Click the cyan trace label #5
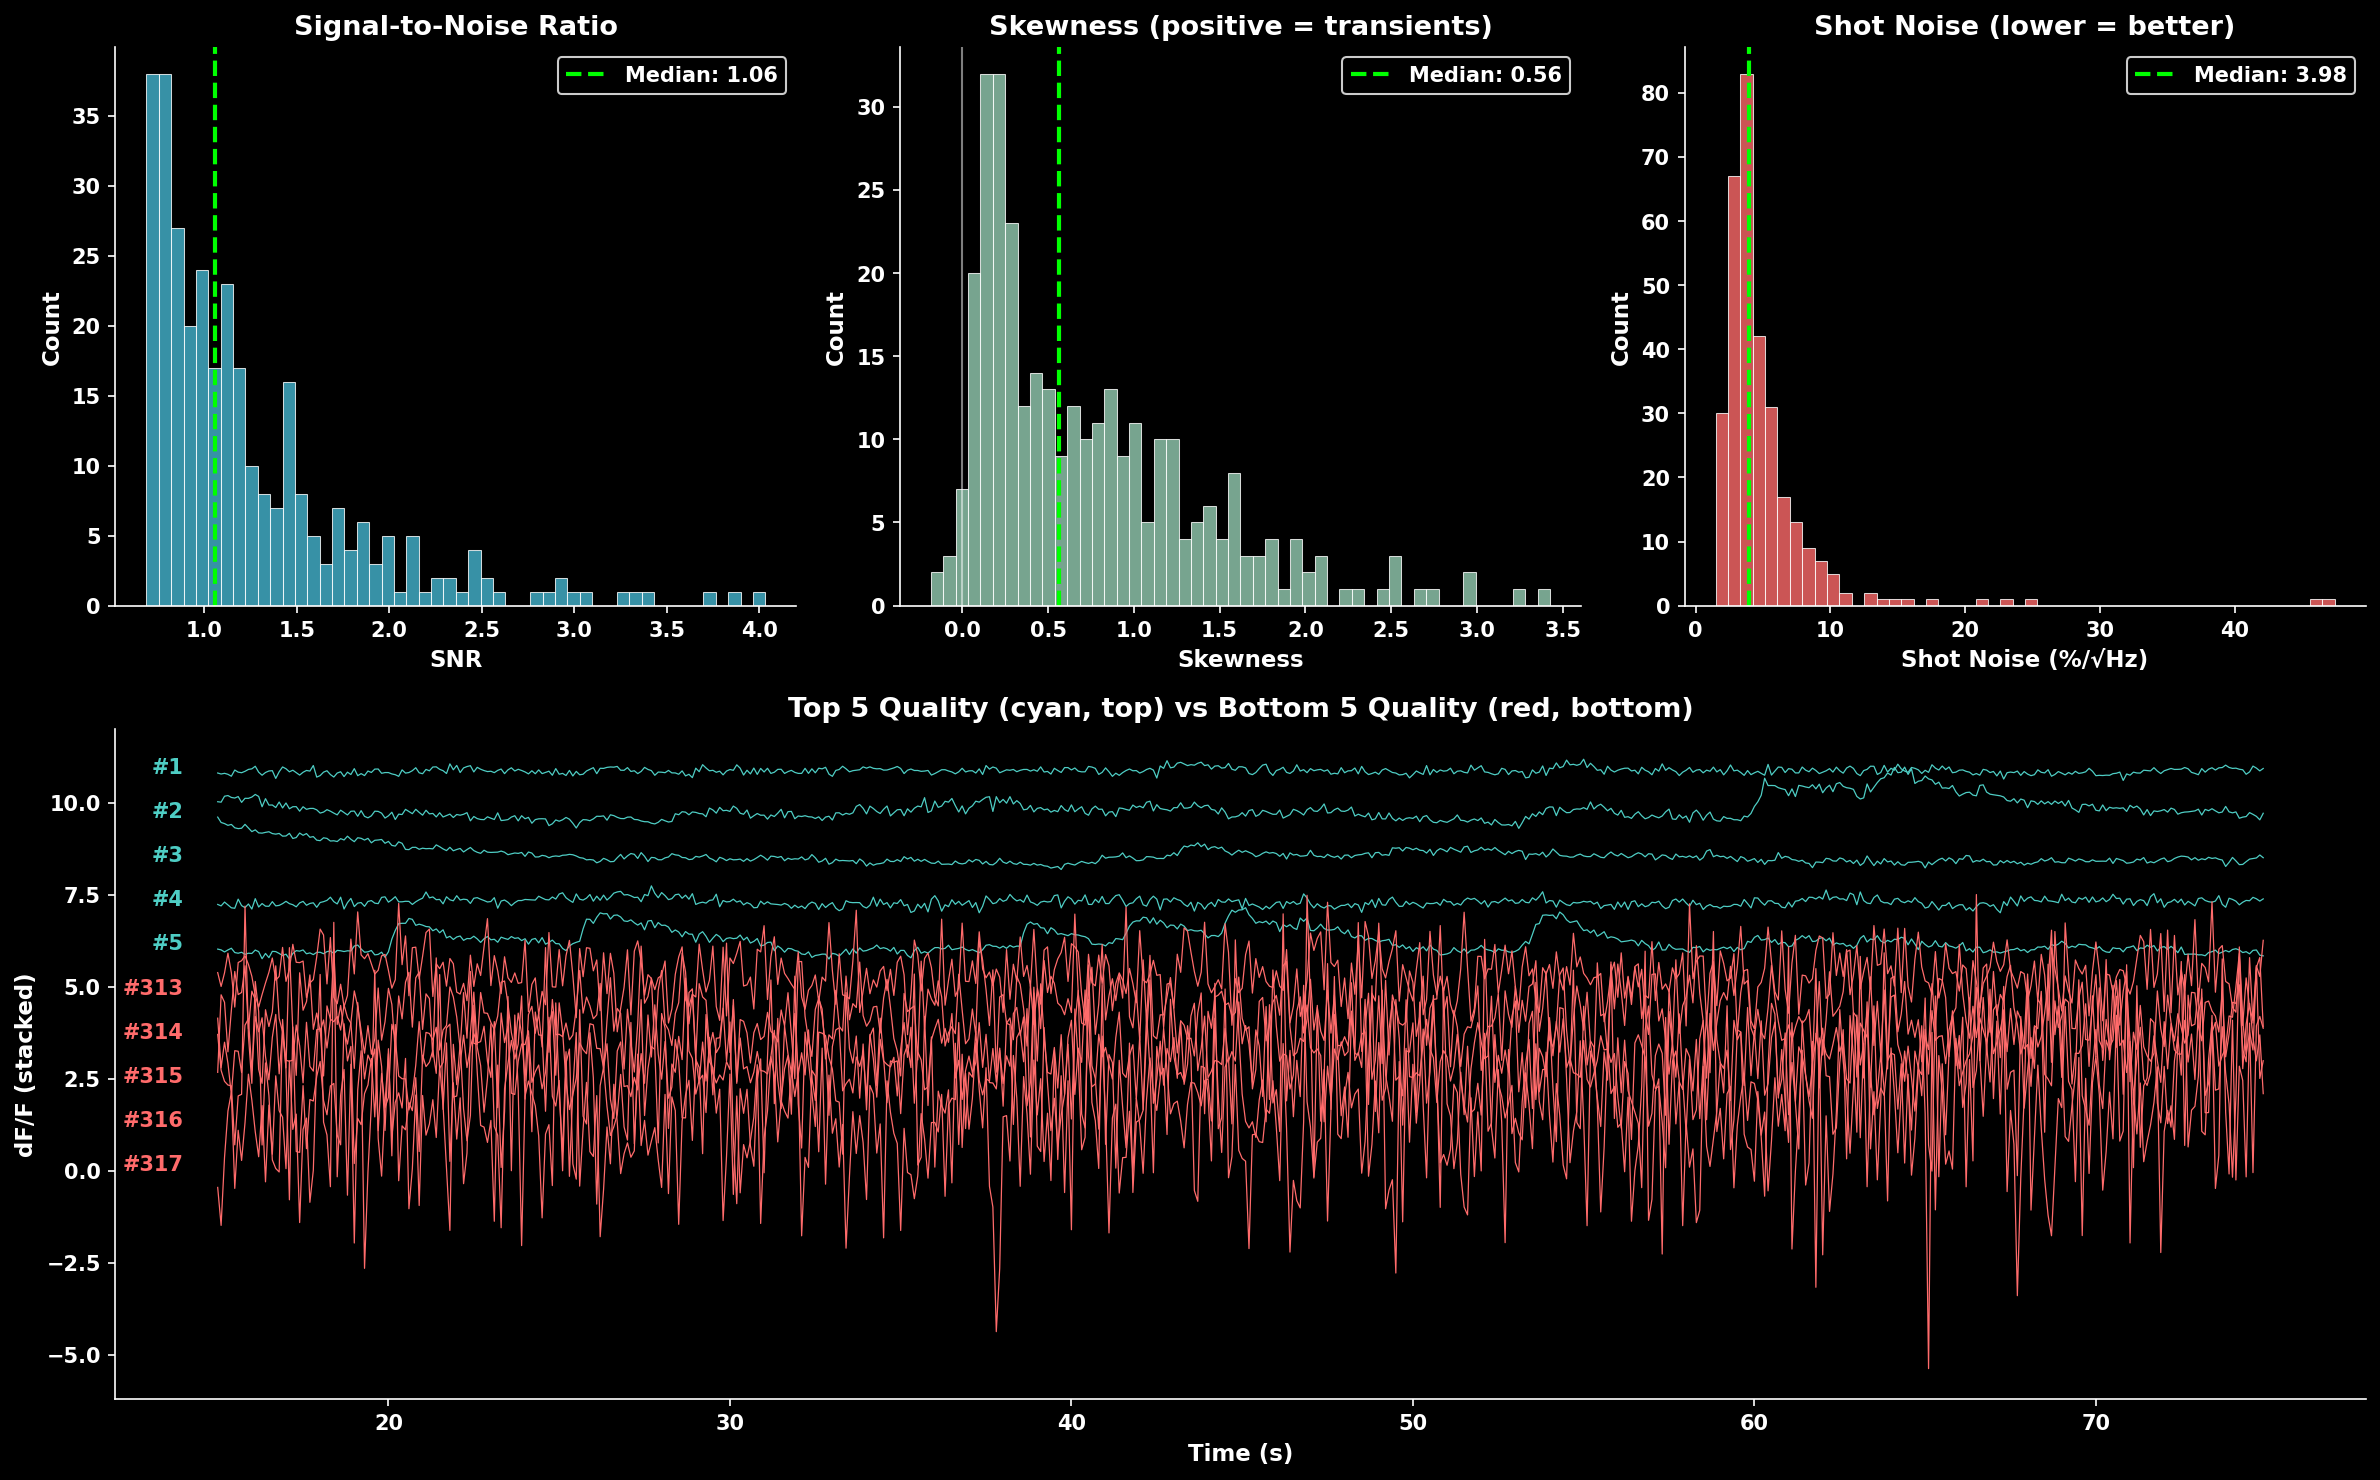The image size is (2380, 1480). coord(167,943)
